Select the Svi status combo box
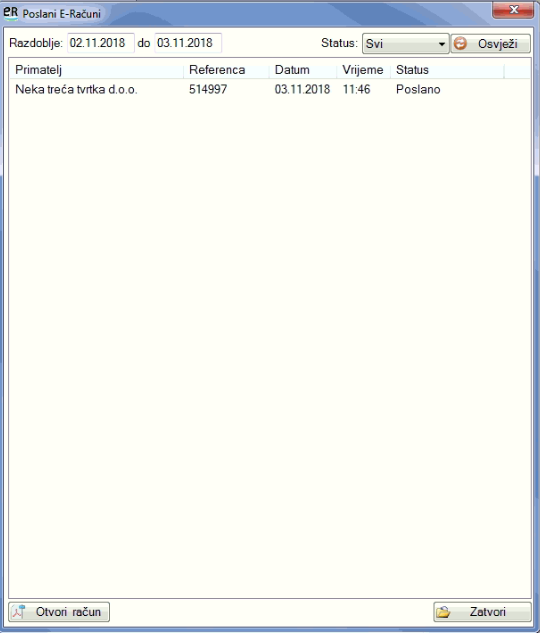This screenshot has width=540, height=633. [405, 44]
